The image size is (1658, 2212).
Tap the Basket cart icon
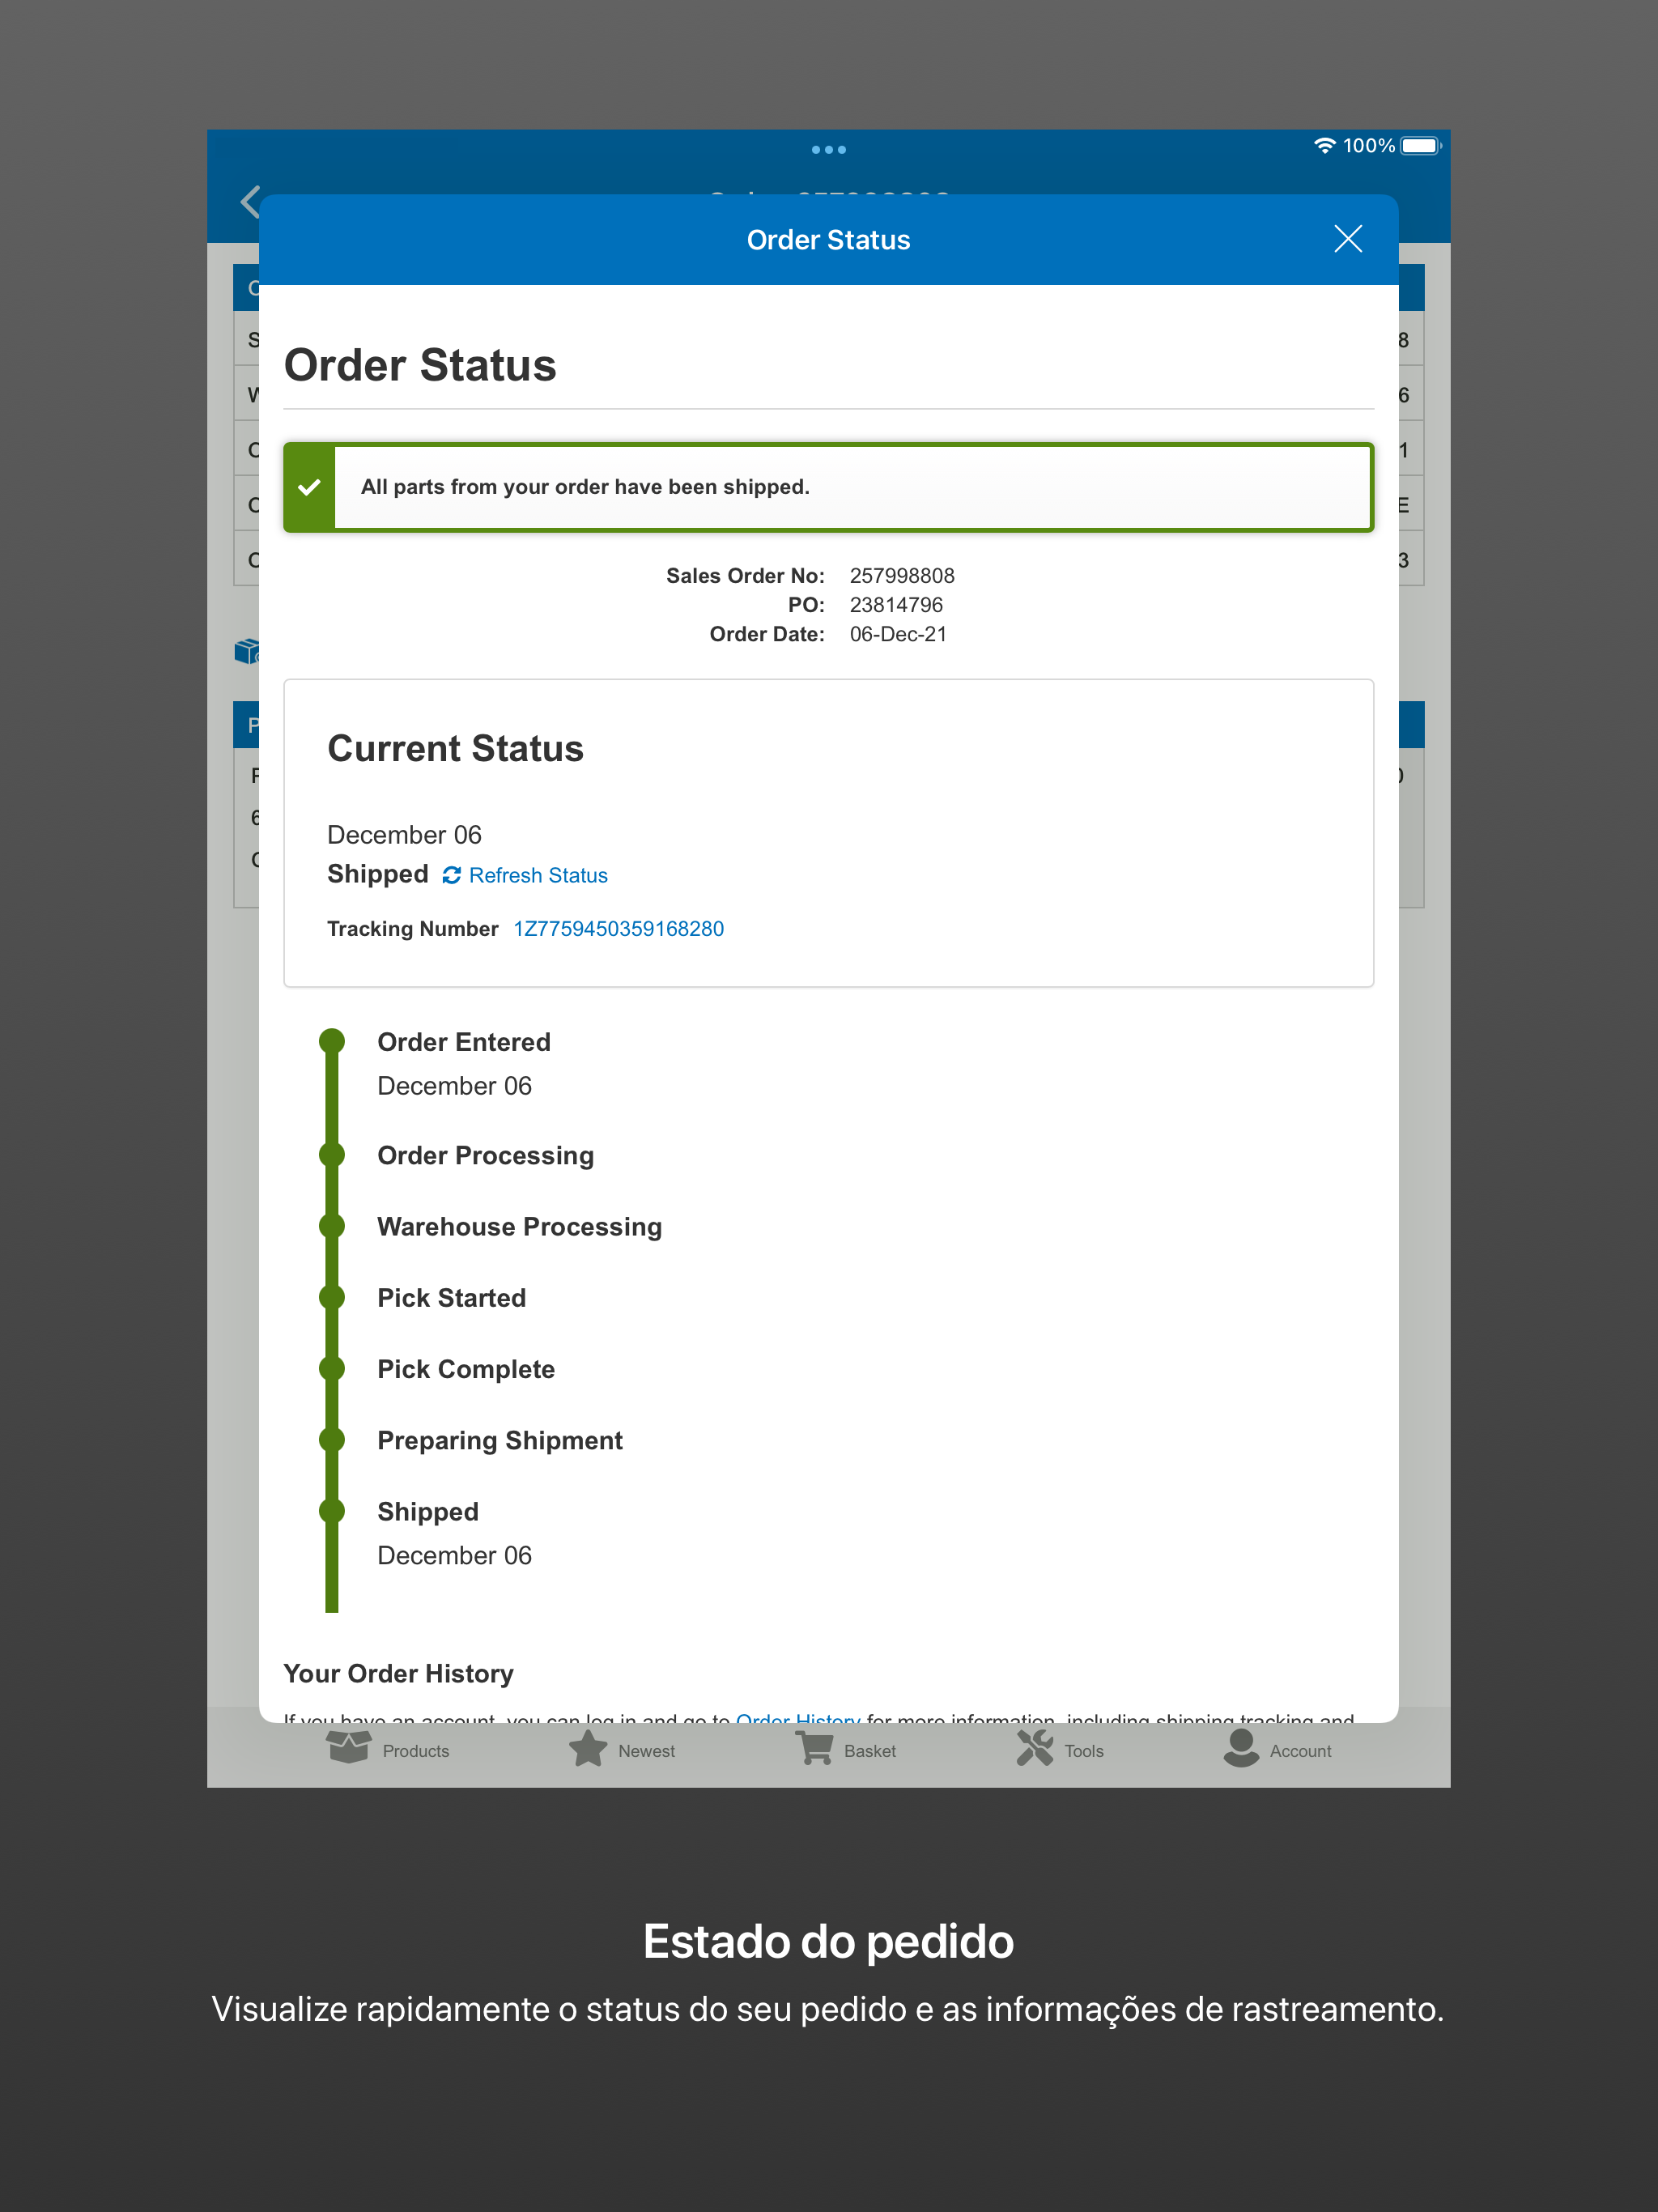(x=815, y=1748)
